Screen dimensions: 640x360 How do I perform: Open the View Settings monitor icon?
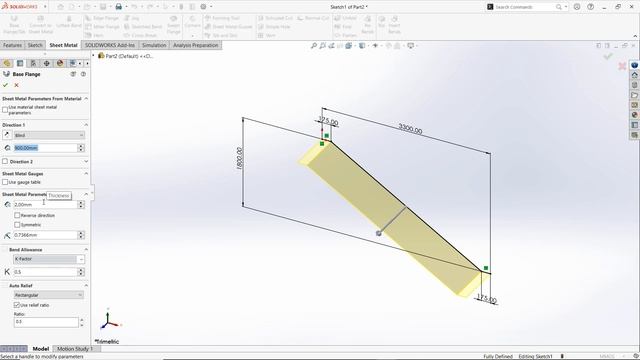click(411, 46)
